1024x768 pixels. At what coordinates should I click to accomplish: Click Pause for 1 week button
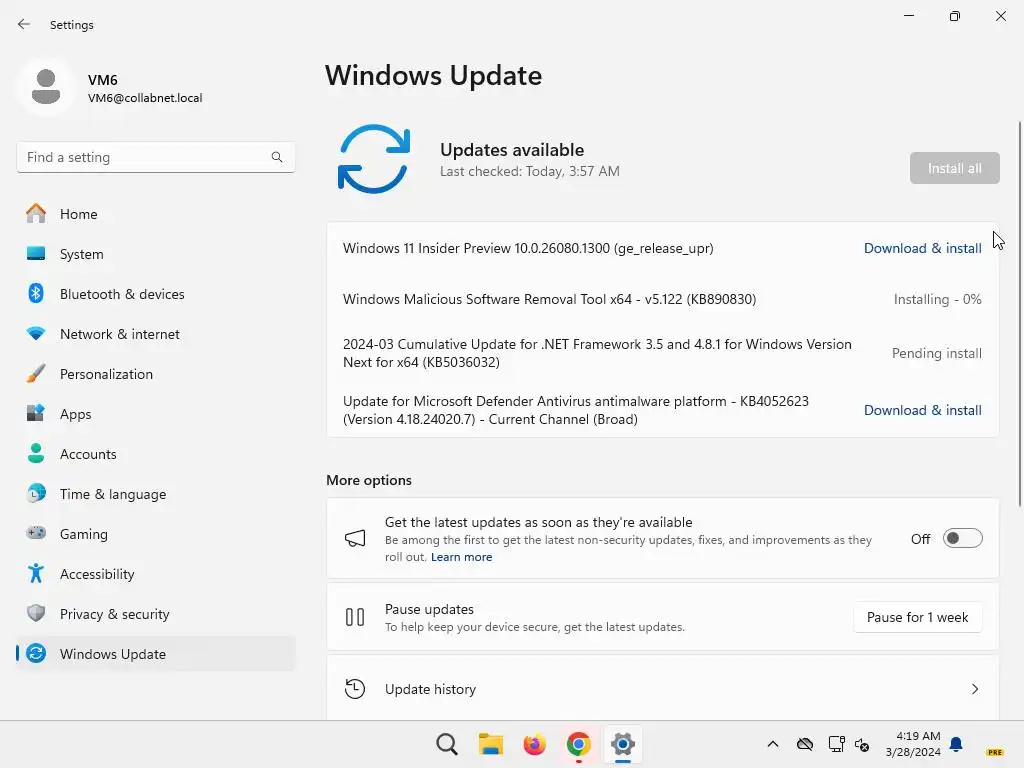[917, 617]
